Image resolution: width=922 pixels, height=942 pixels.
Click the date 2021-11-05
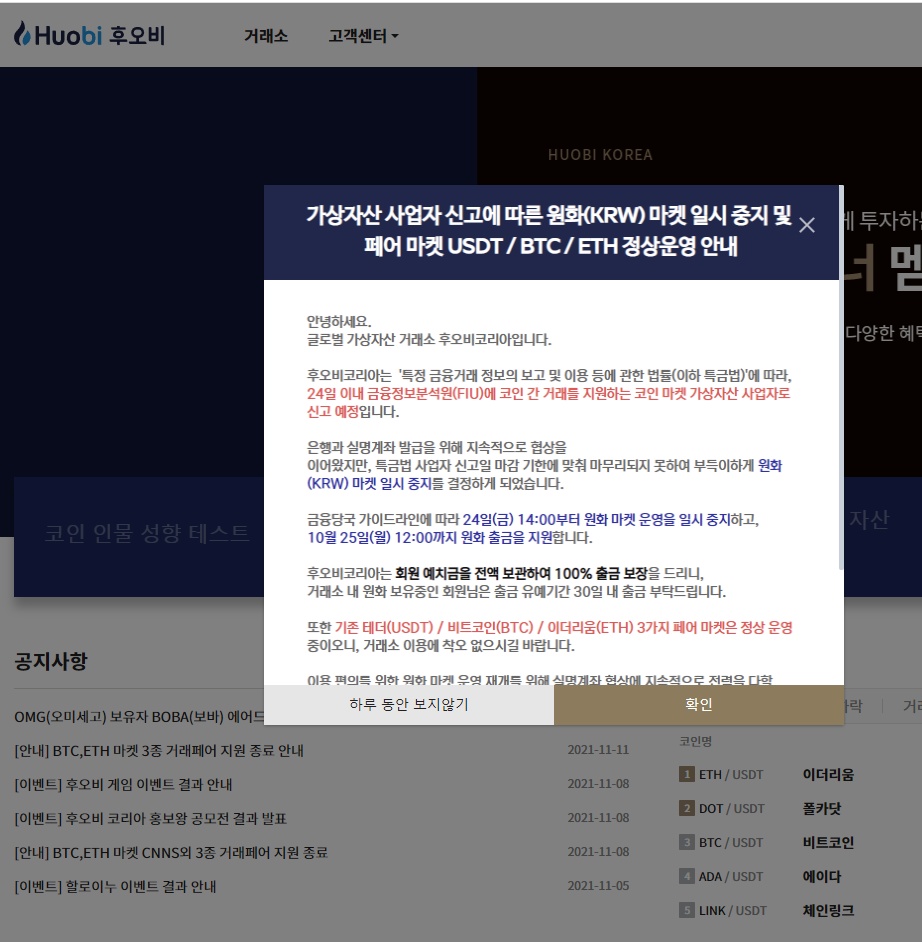(598, 886)
